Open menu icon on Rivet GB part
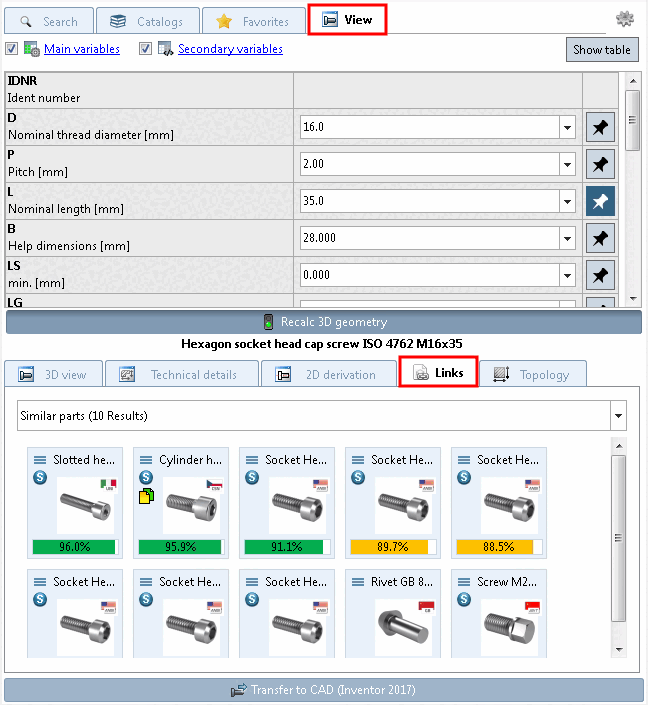 tap(358, 582)
